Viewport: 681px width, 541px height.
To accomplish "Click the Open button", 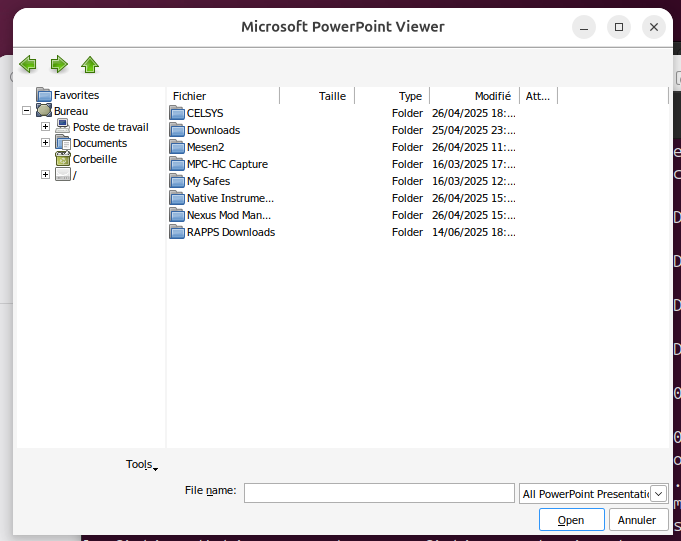I will (572, 520).
